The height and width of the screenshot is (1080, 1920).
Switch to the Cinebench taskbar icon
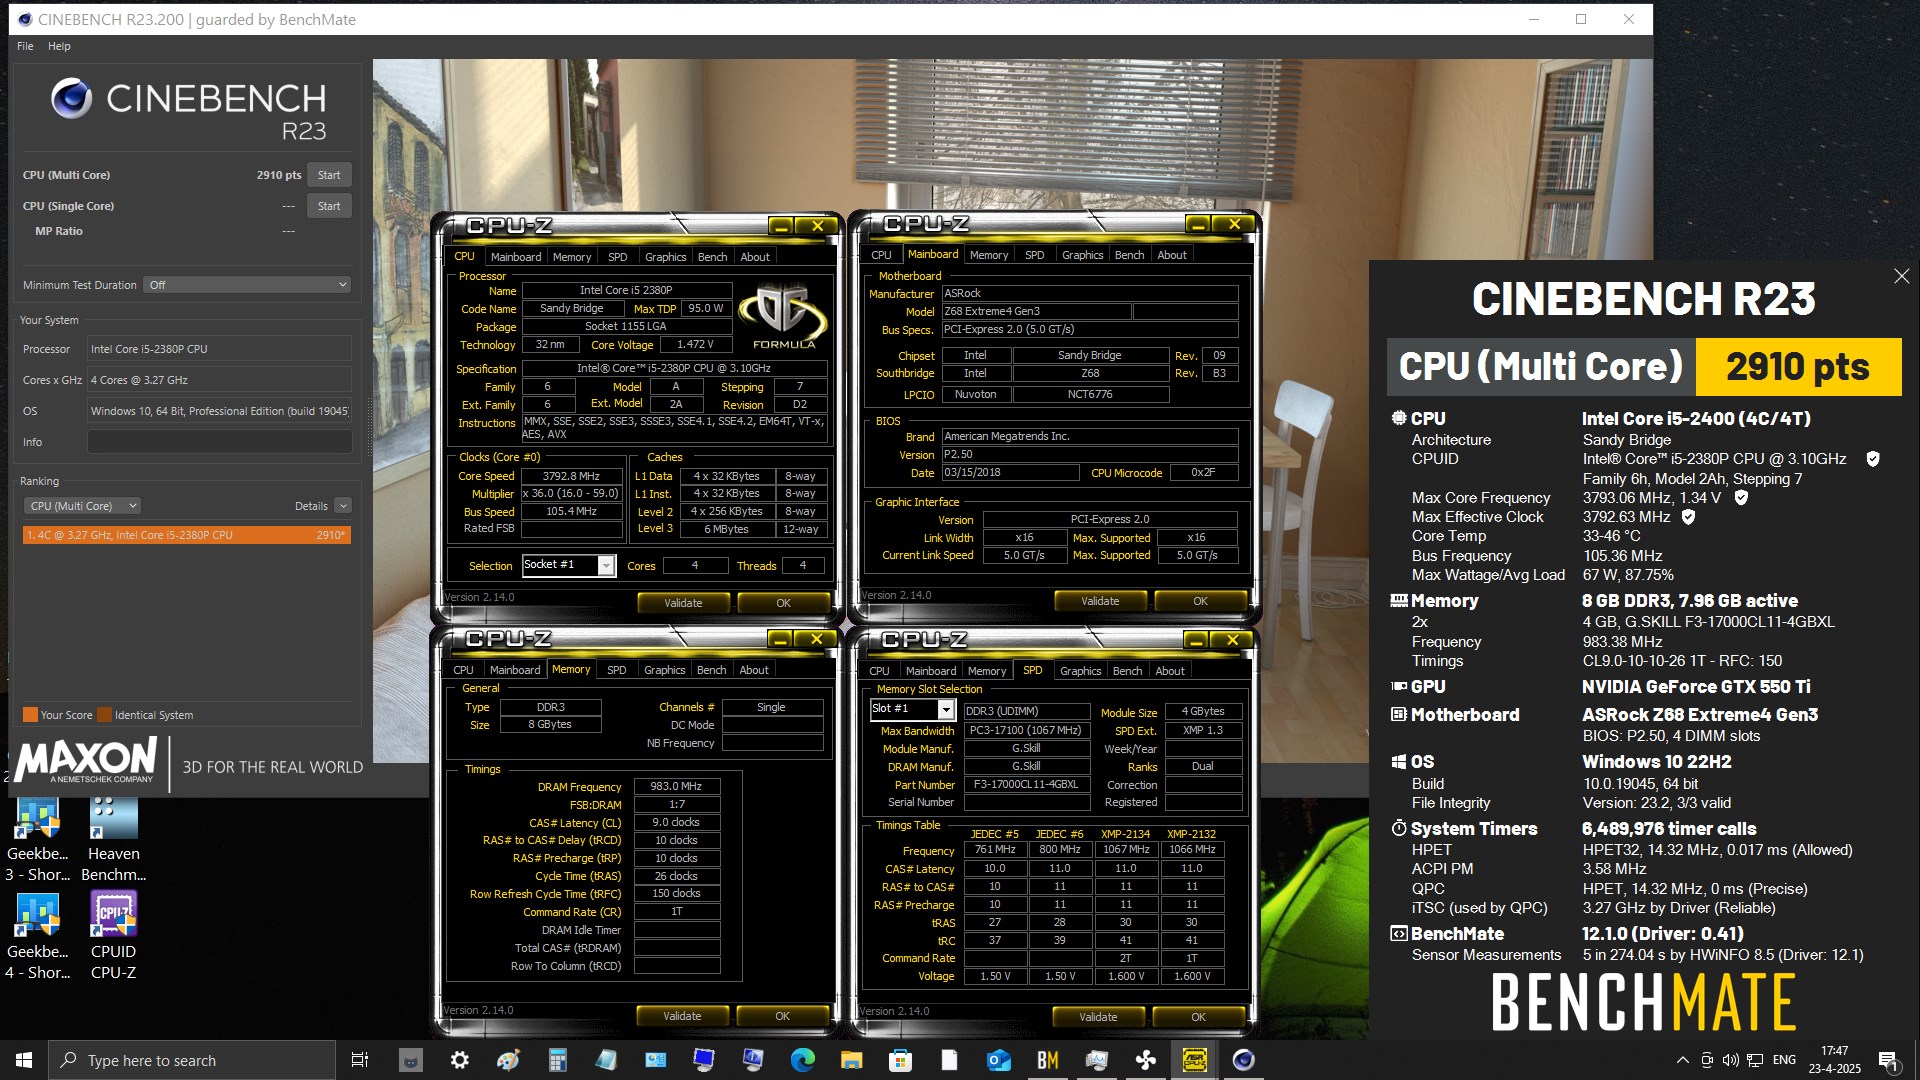[1243, 1060]
